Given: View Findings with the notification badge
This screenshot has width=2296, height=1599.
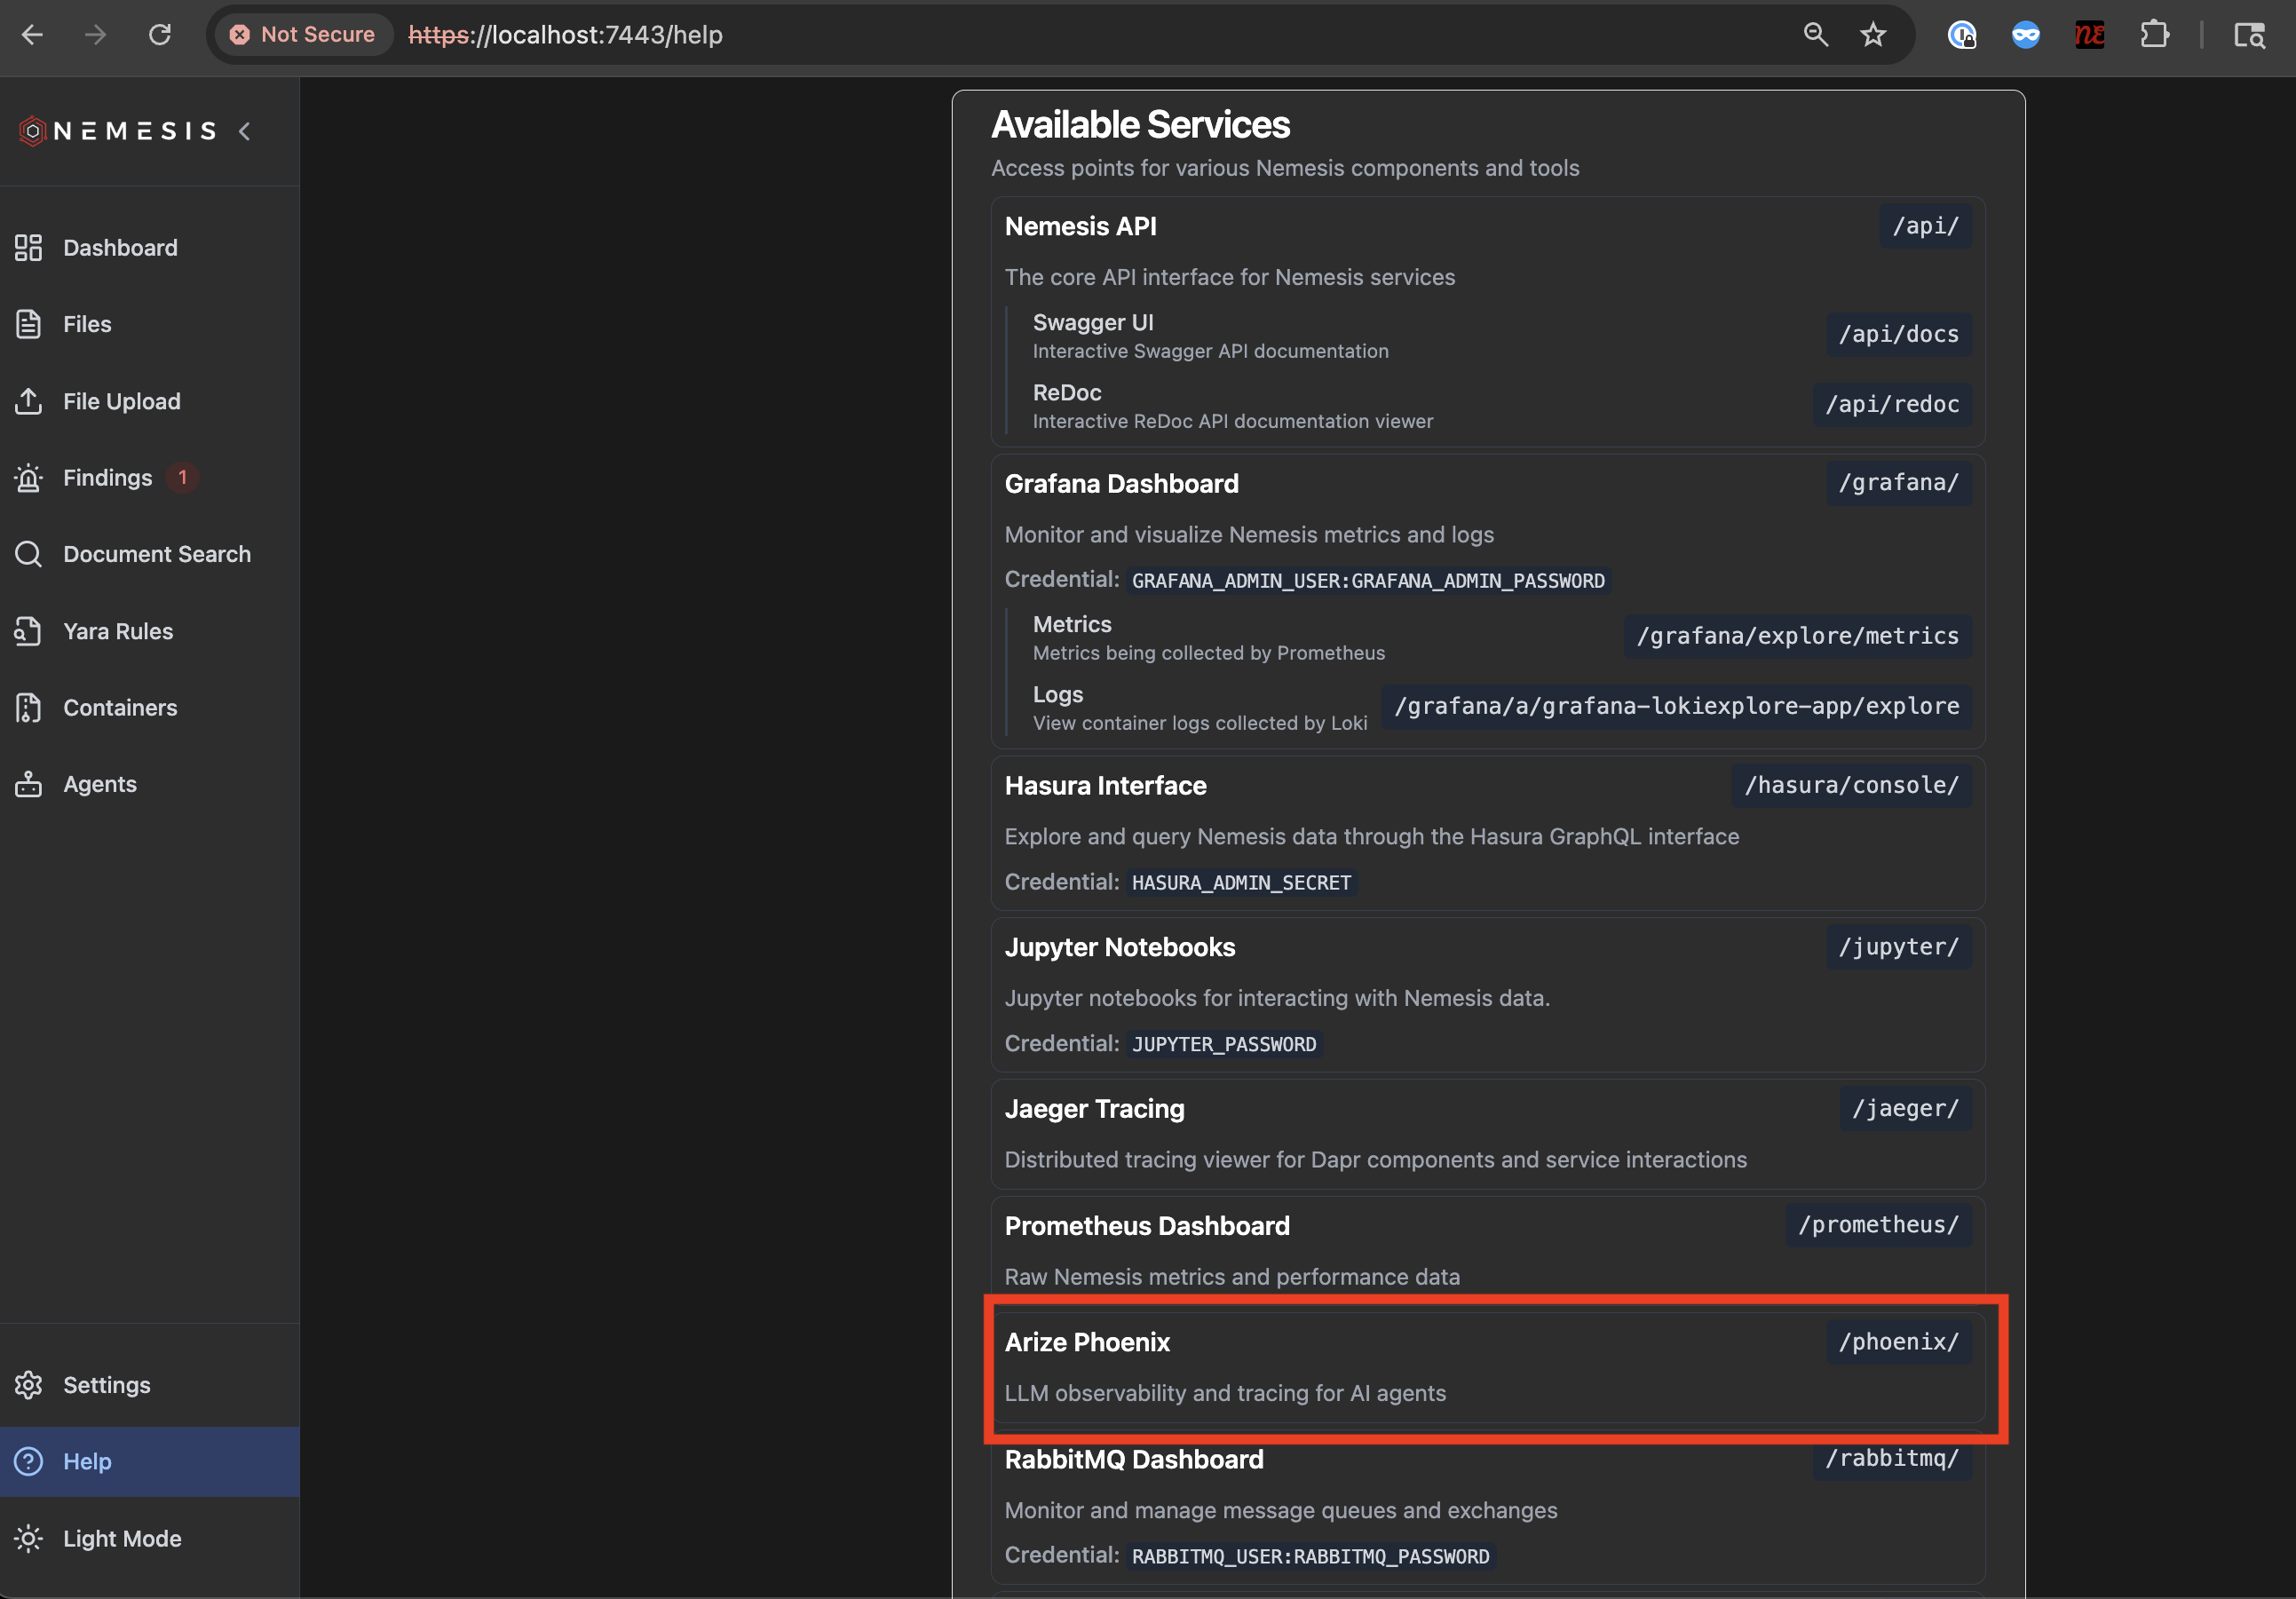Looking at the screenshot, I should coord(108,477).
